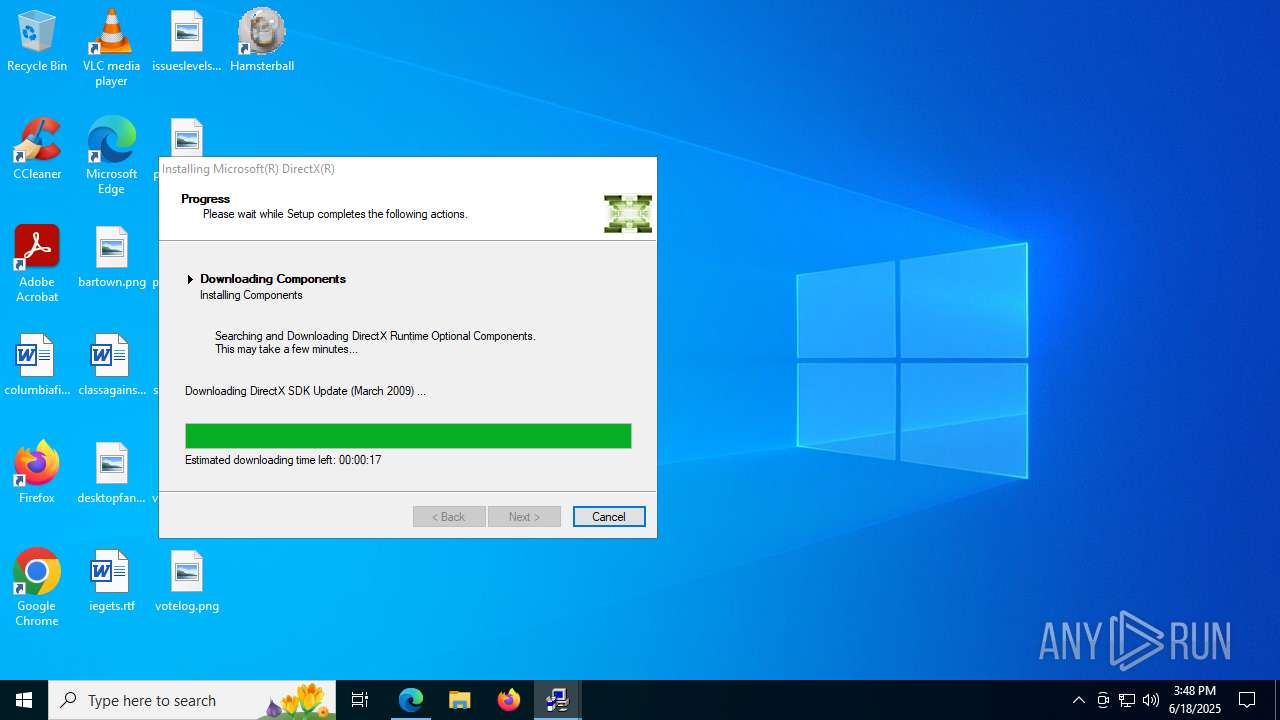Click the 'Installing Microsoft(R) DirectX(R)' title bar
The image size is (1280, 720).
coord(408,169)
